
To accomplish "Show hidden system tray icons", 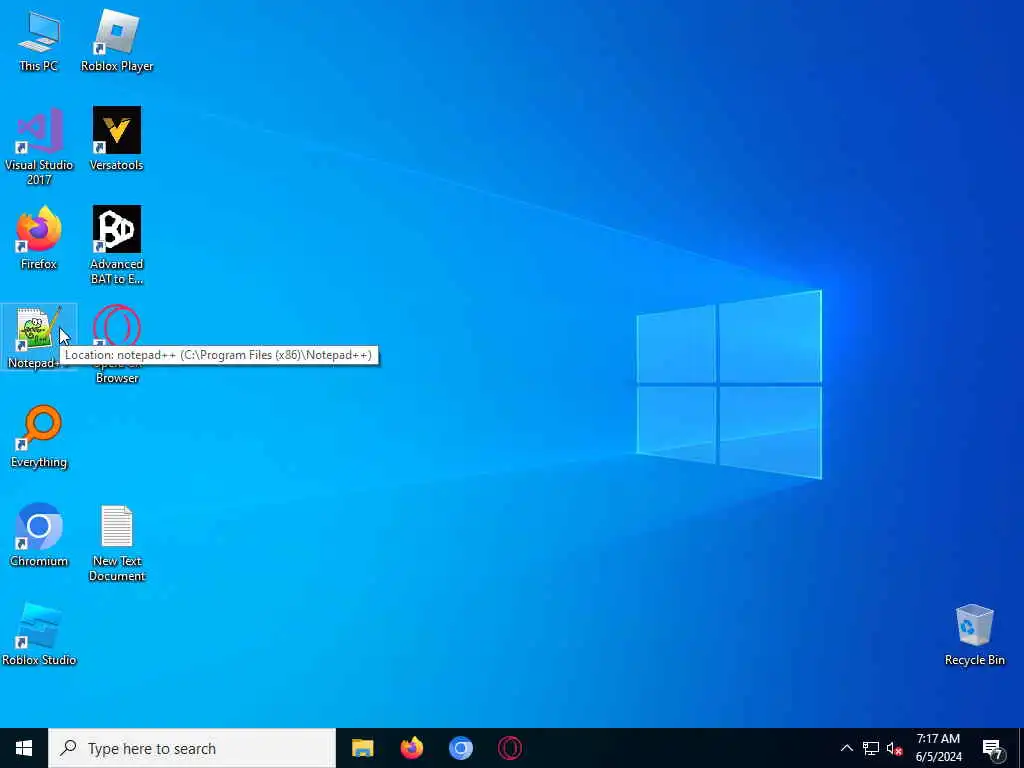I will tap(846, 748).
